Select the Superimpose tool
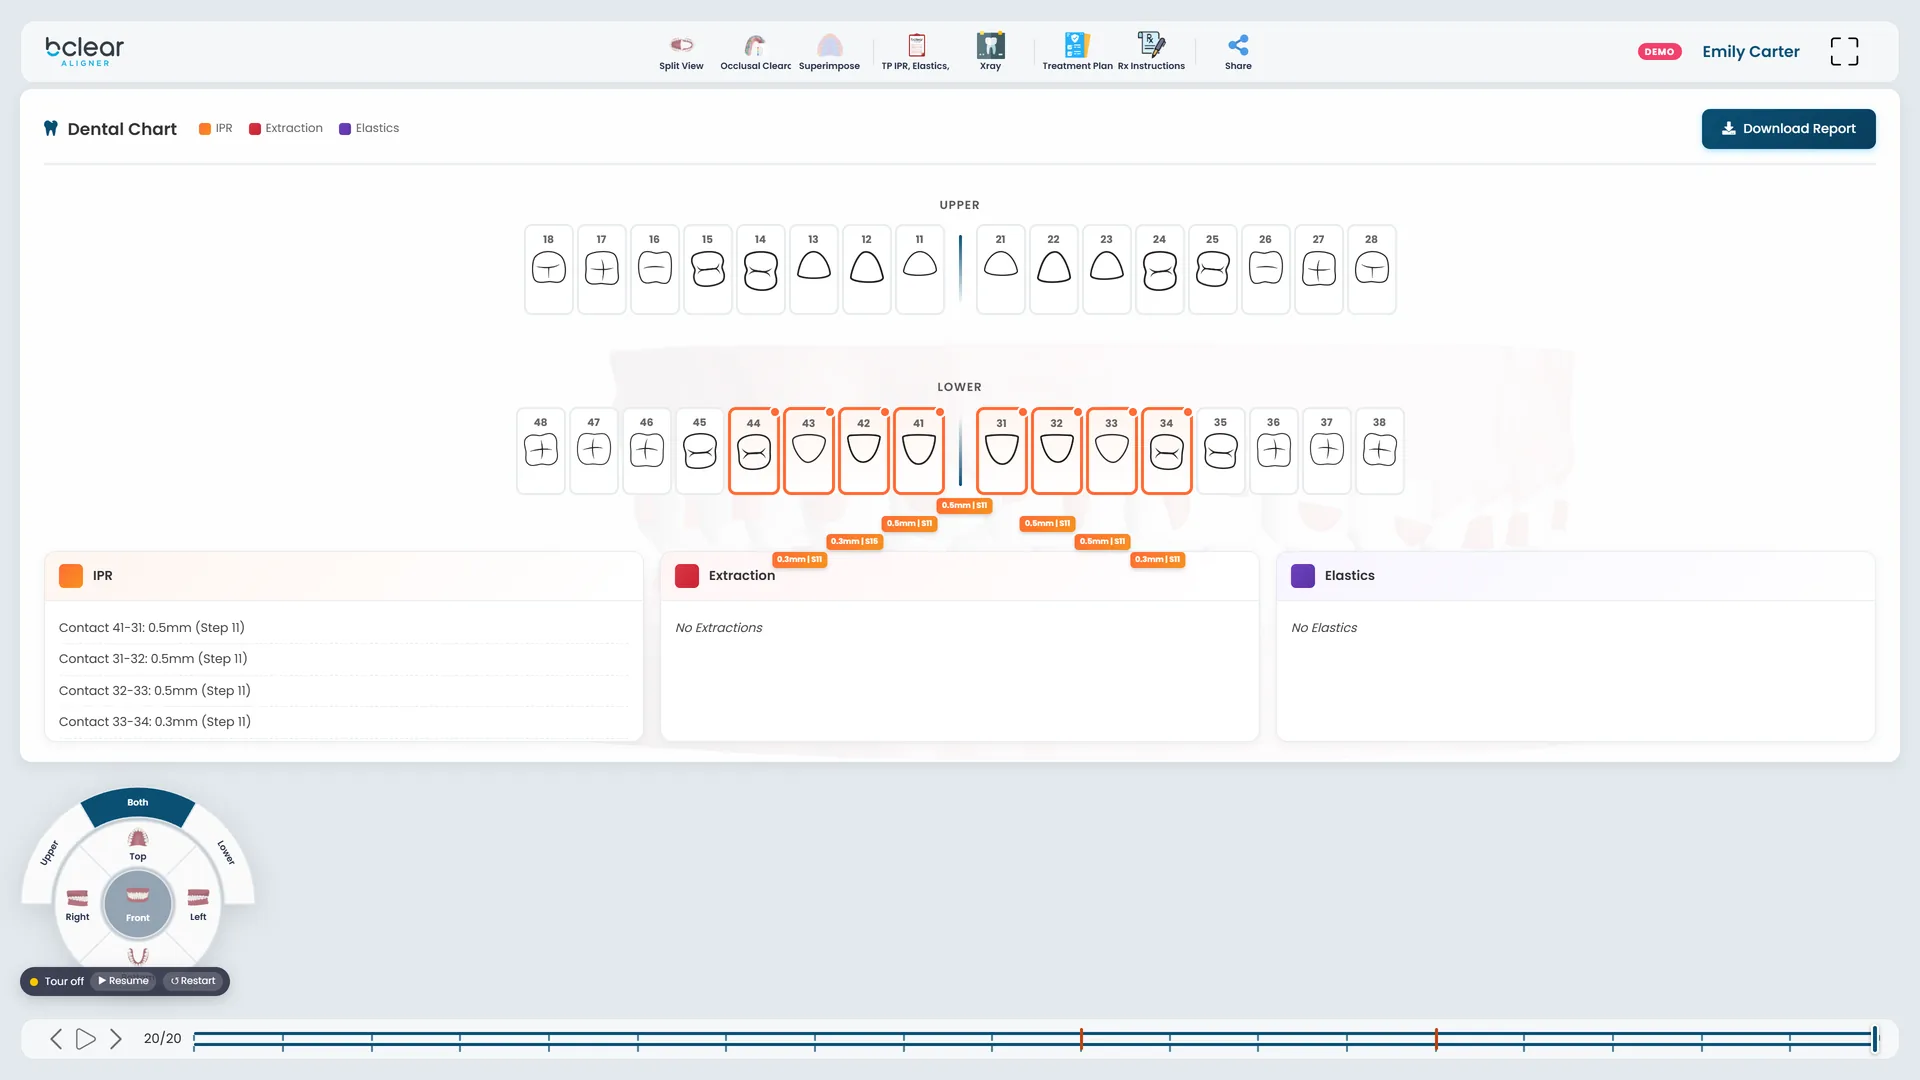The width and height of the screenshot is (1920, 1080). (829, 52)
